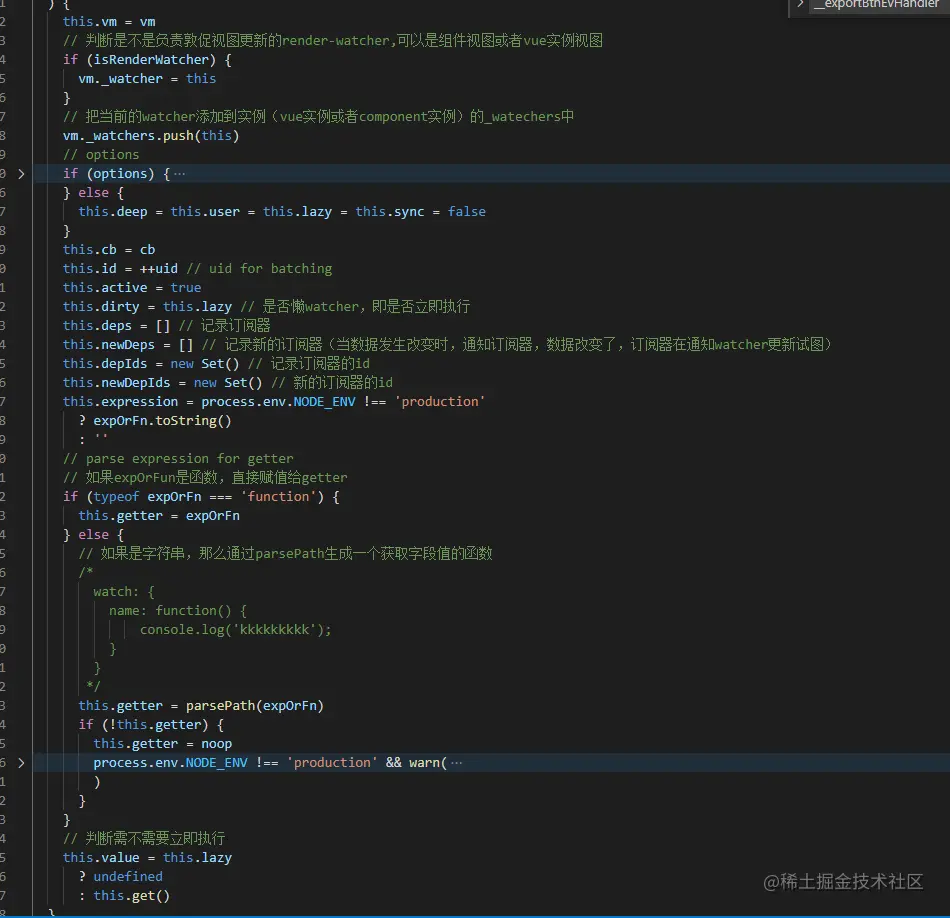This screenshot has height=918, width=950.
Task: Click 'this.value = this.lazy' line
Action: coord(147,857)
